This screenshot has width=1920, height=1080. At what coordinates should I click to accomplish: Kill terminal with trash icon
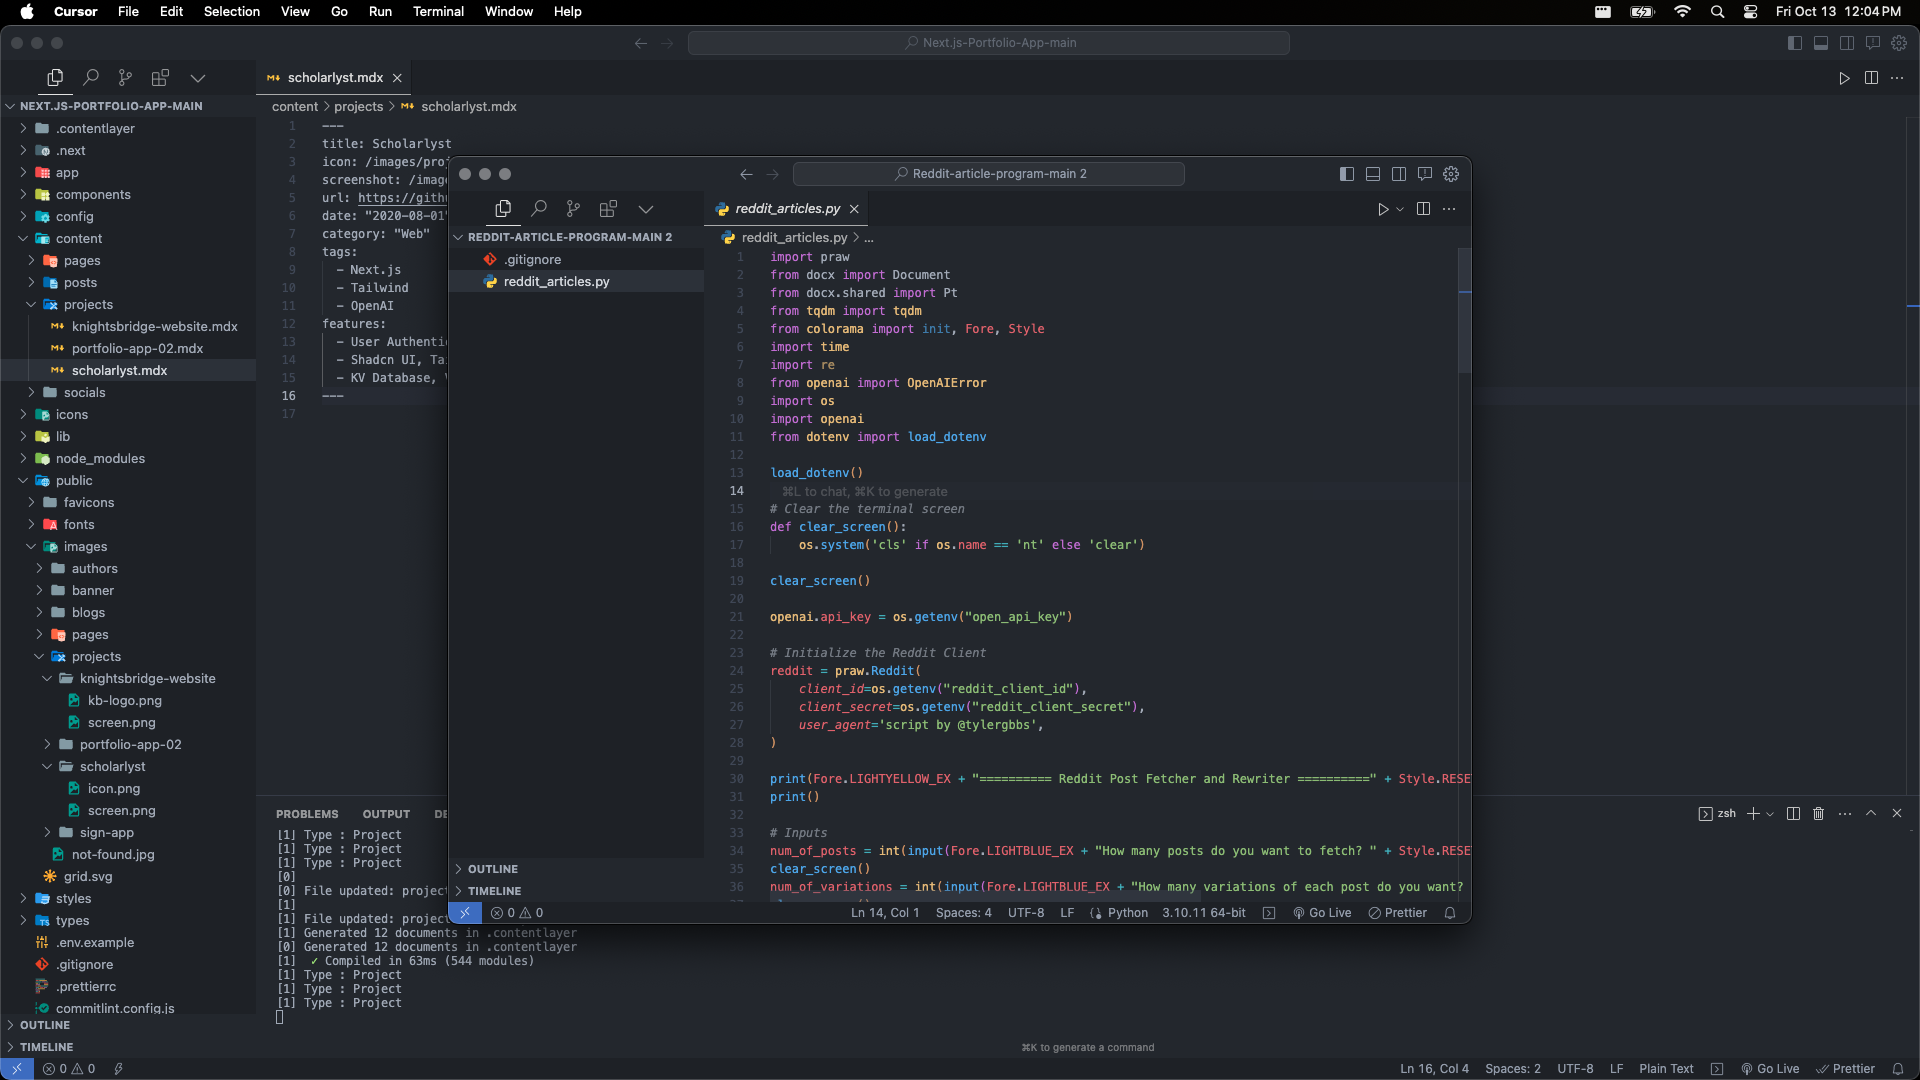point(1819,814)
